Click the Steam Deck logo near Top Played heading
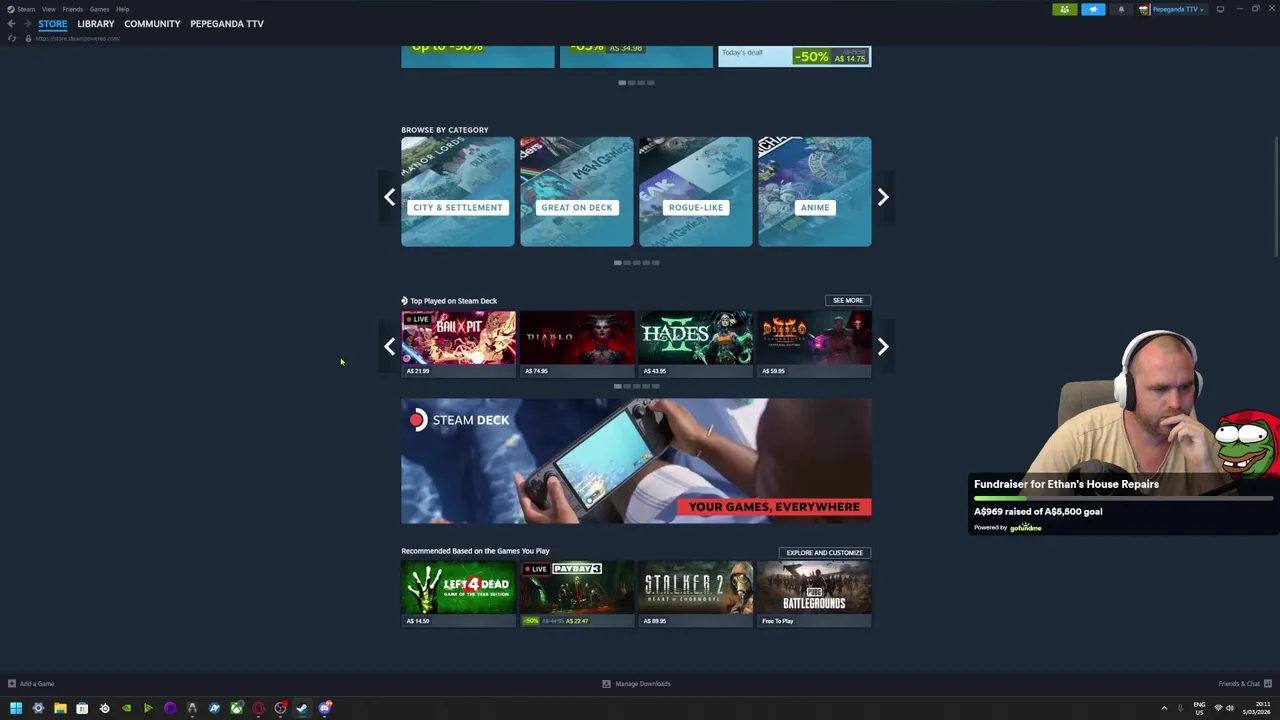 (x=404, y=301)
